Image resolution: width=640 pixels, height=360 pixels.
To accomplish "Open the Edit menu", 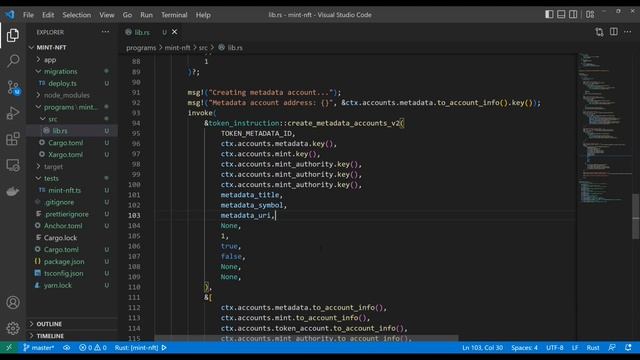I will click(48, 15).
